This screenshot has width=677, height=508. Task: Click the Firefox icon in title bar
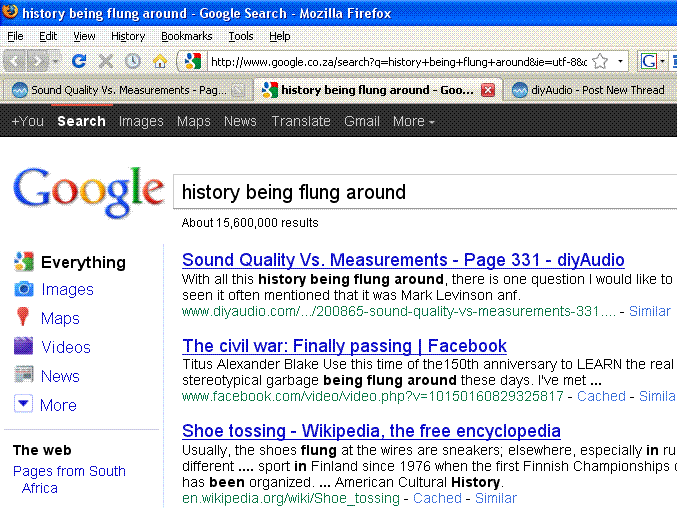[x=9, y=11]
